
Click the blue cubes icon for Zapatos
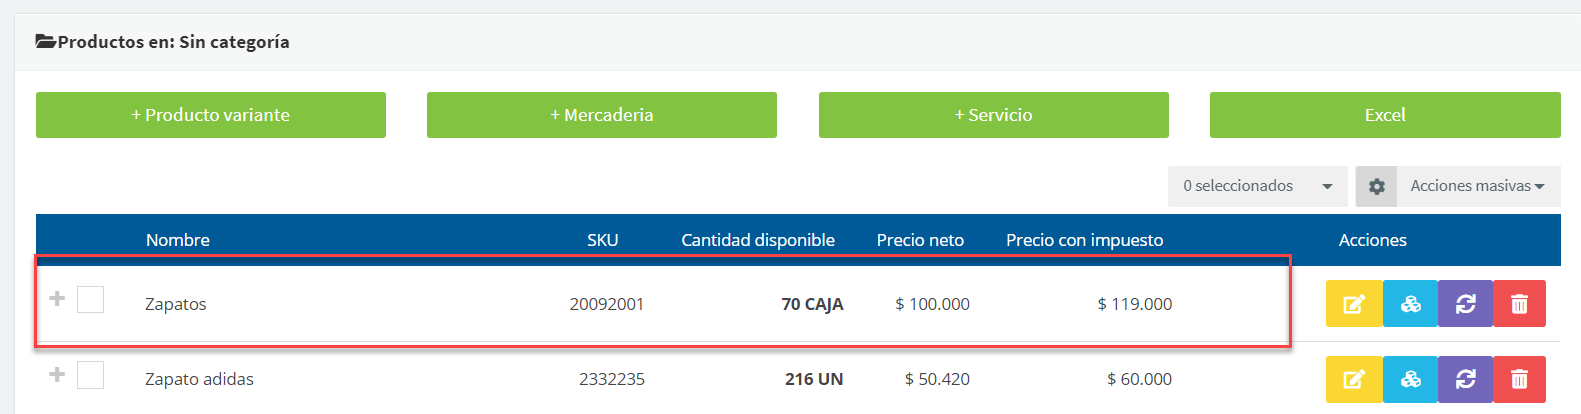(x=1410, y=304)
